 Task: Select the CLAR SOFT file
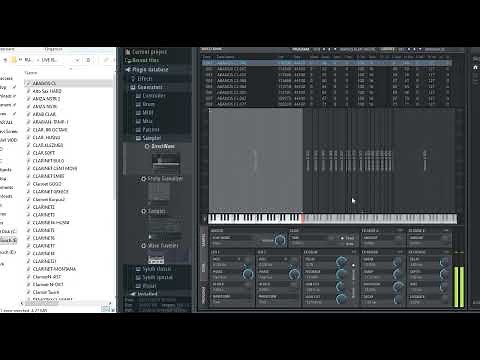[x=44, y=153]
